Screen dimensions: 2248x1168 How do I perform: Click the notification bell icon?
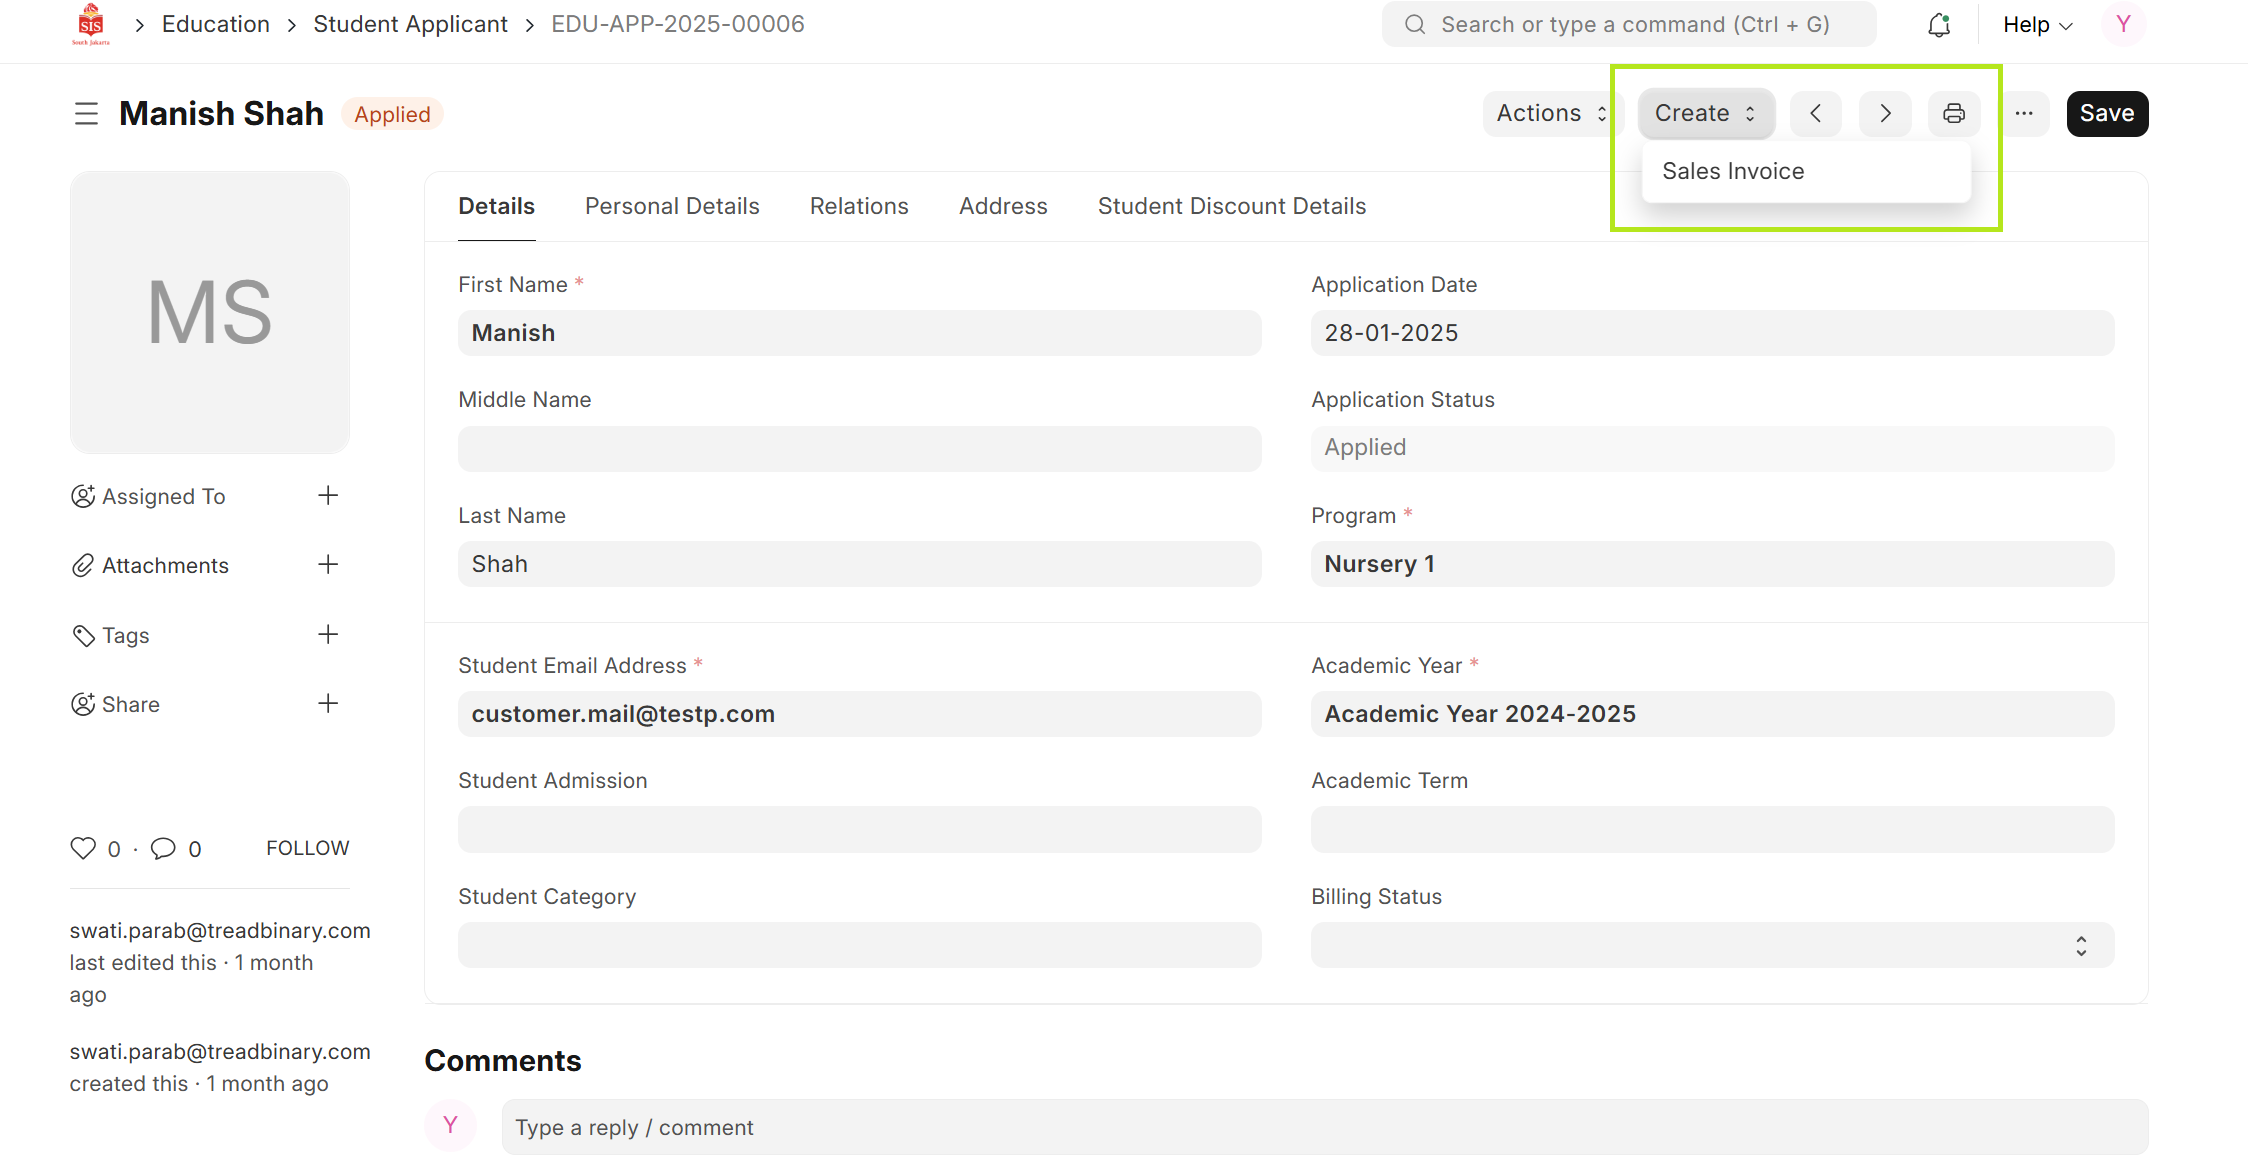point(1939,25)
